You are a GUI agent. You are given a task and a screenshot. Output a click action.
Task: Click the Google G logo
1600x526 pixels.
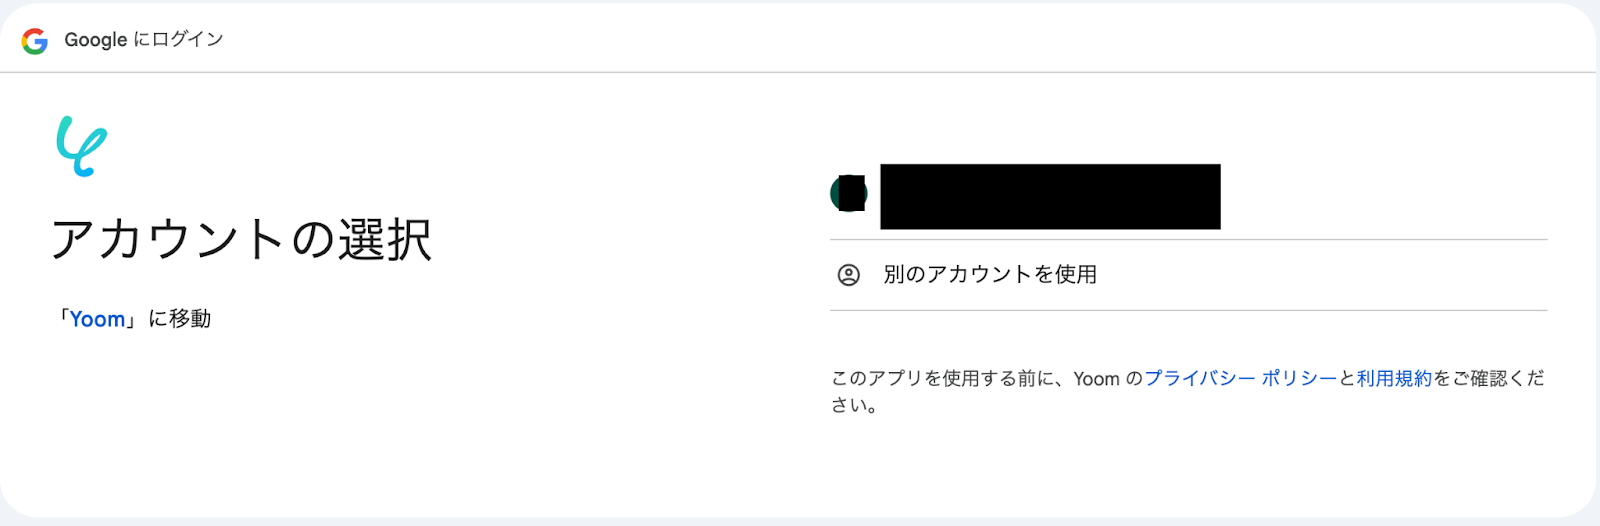[35, 40]
